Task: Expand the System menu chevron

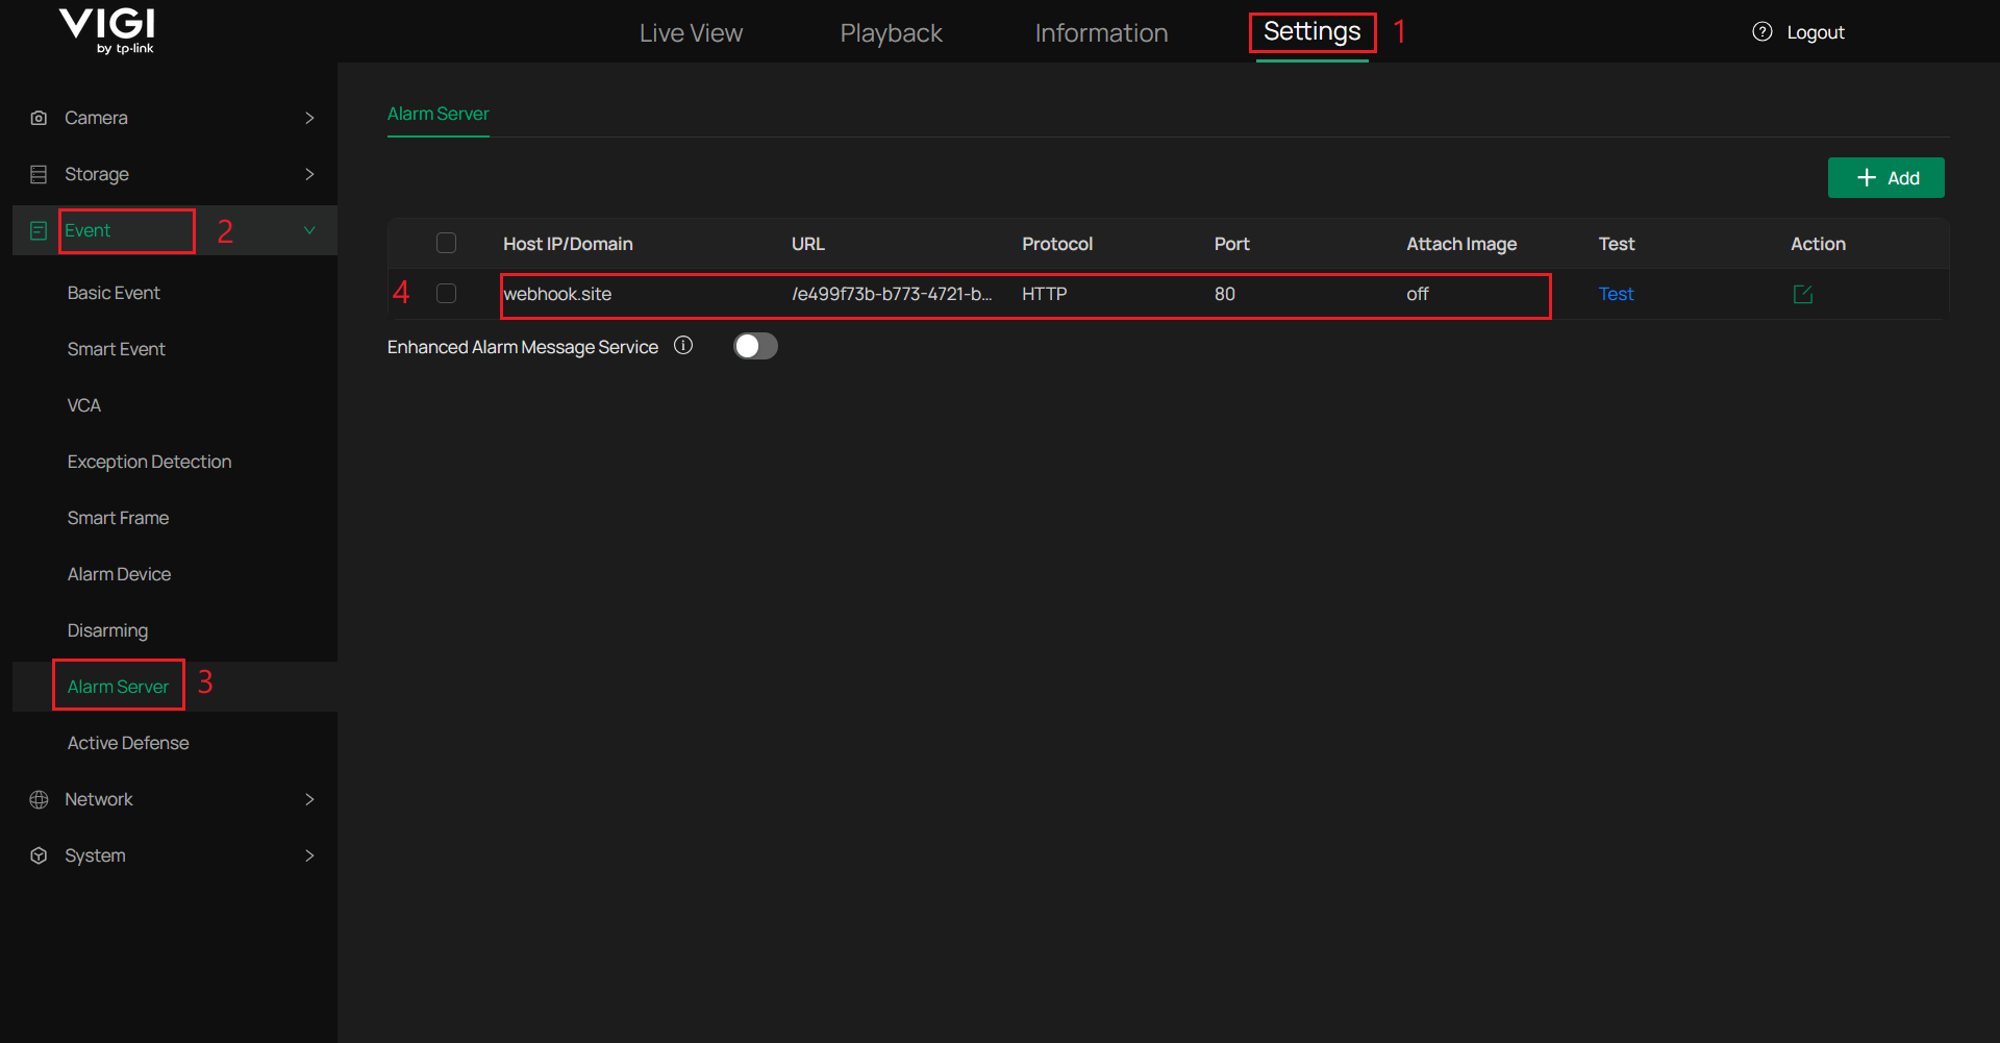Action: (x=310, y=856)
